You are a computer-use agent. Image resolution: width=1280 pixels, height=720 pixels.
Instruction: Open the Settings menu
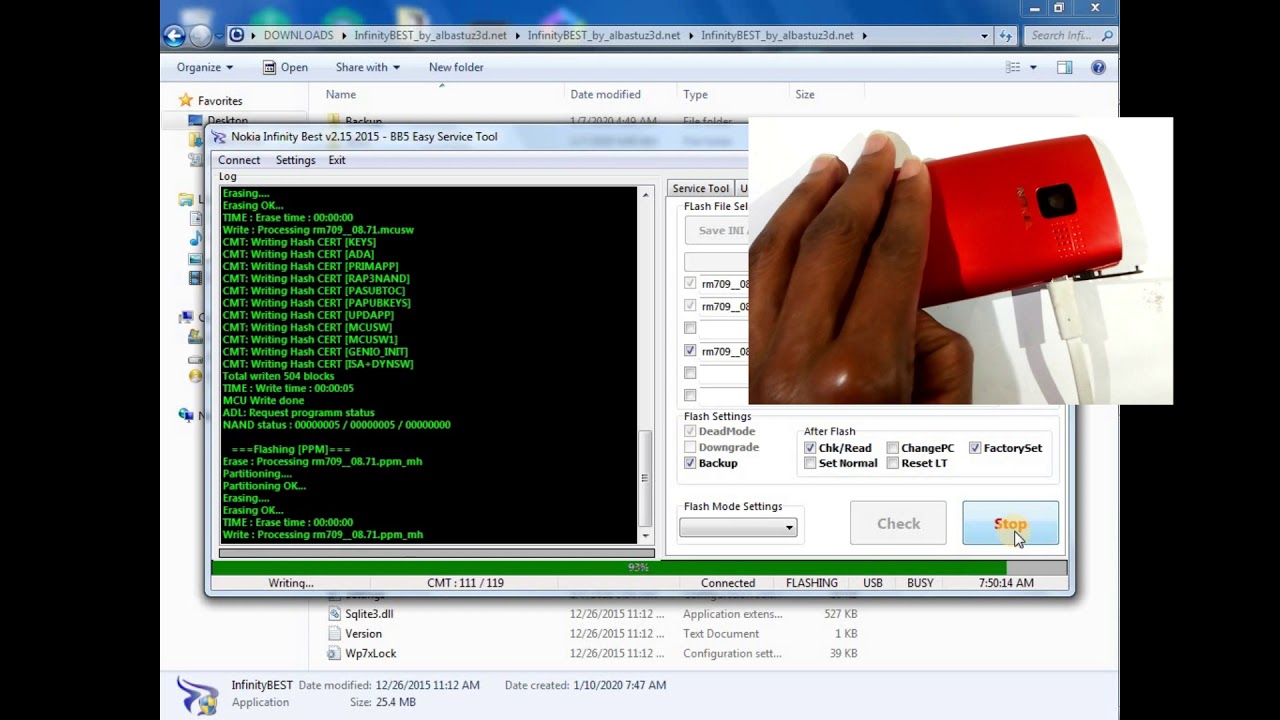point(295,160)
